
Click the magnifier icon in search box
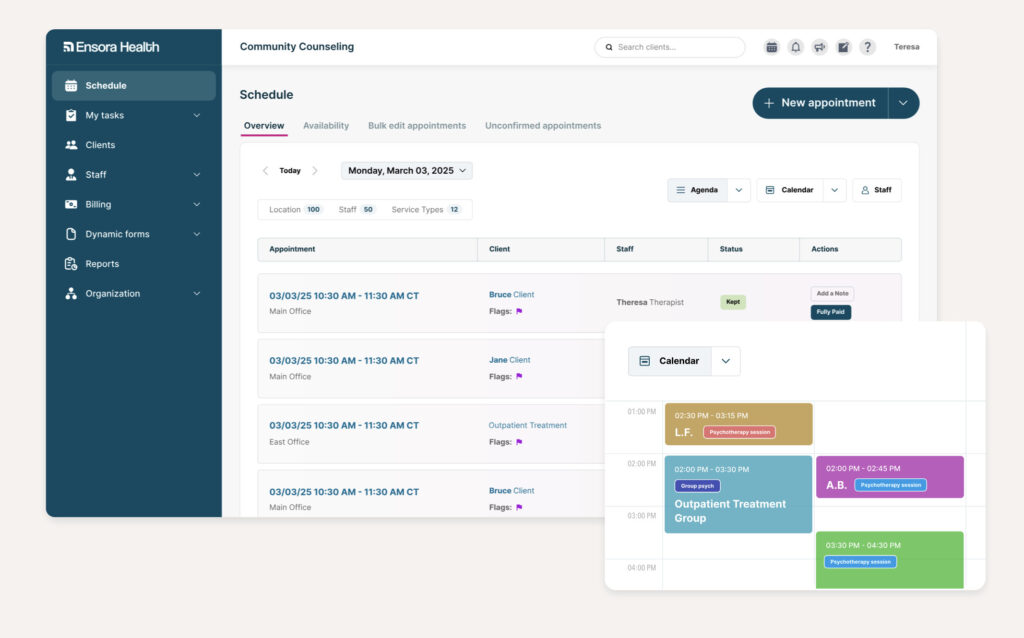pos(609,47)
